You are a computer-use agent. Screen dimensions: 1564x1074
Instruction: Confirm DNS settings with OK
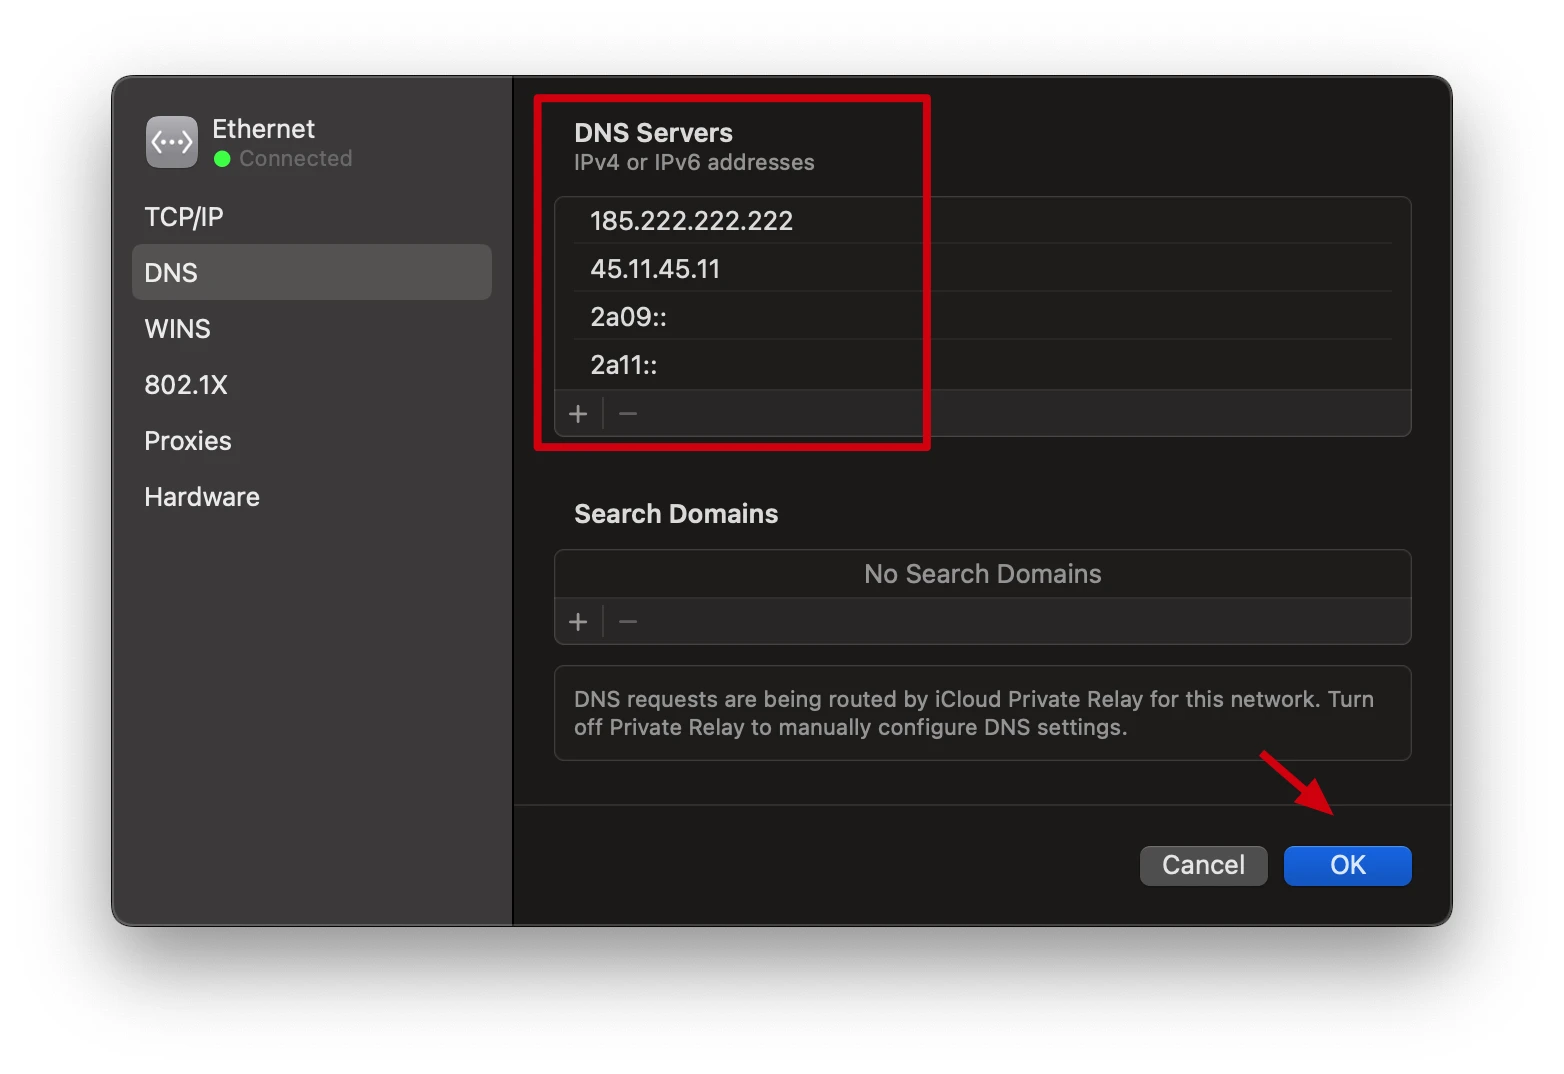[x=1347, y=865]
